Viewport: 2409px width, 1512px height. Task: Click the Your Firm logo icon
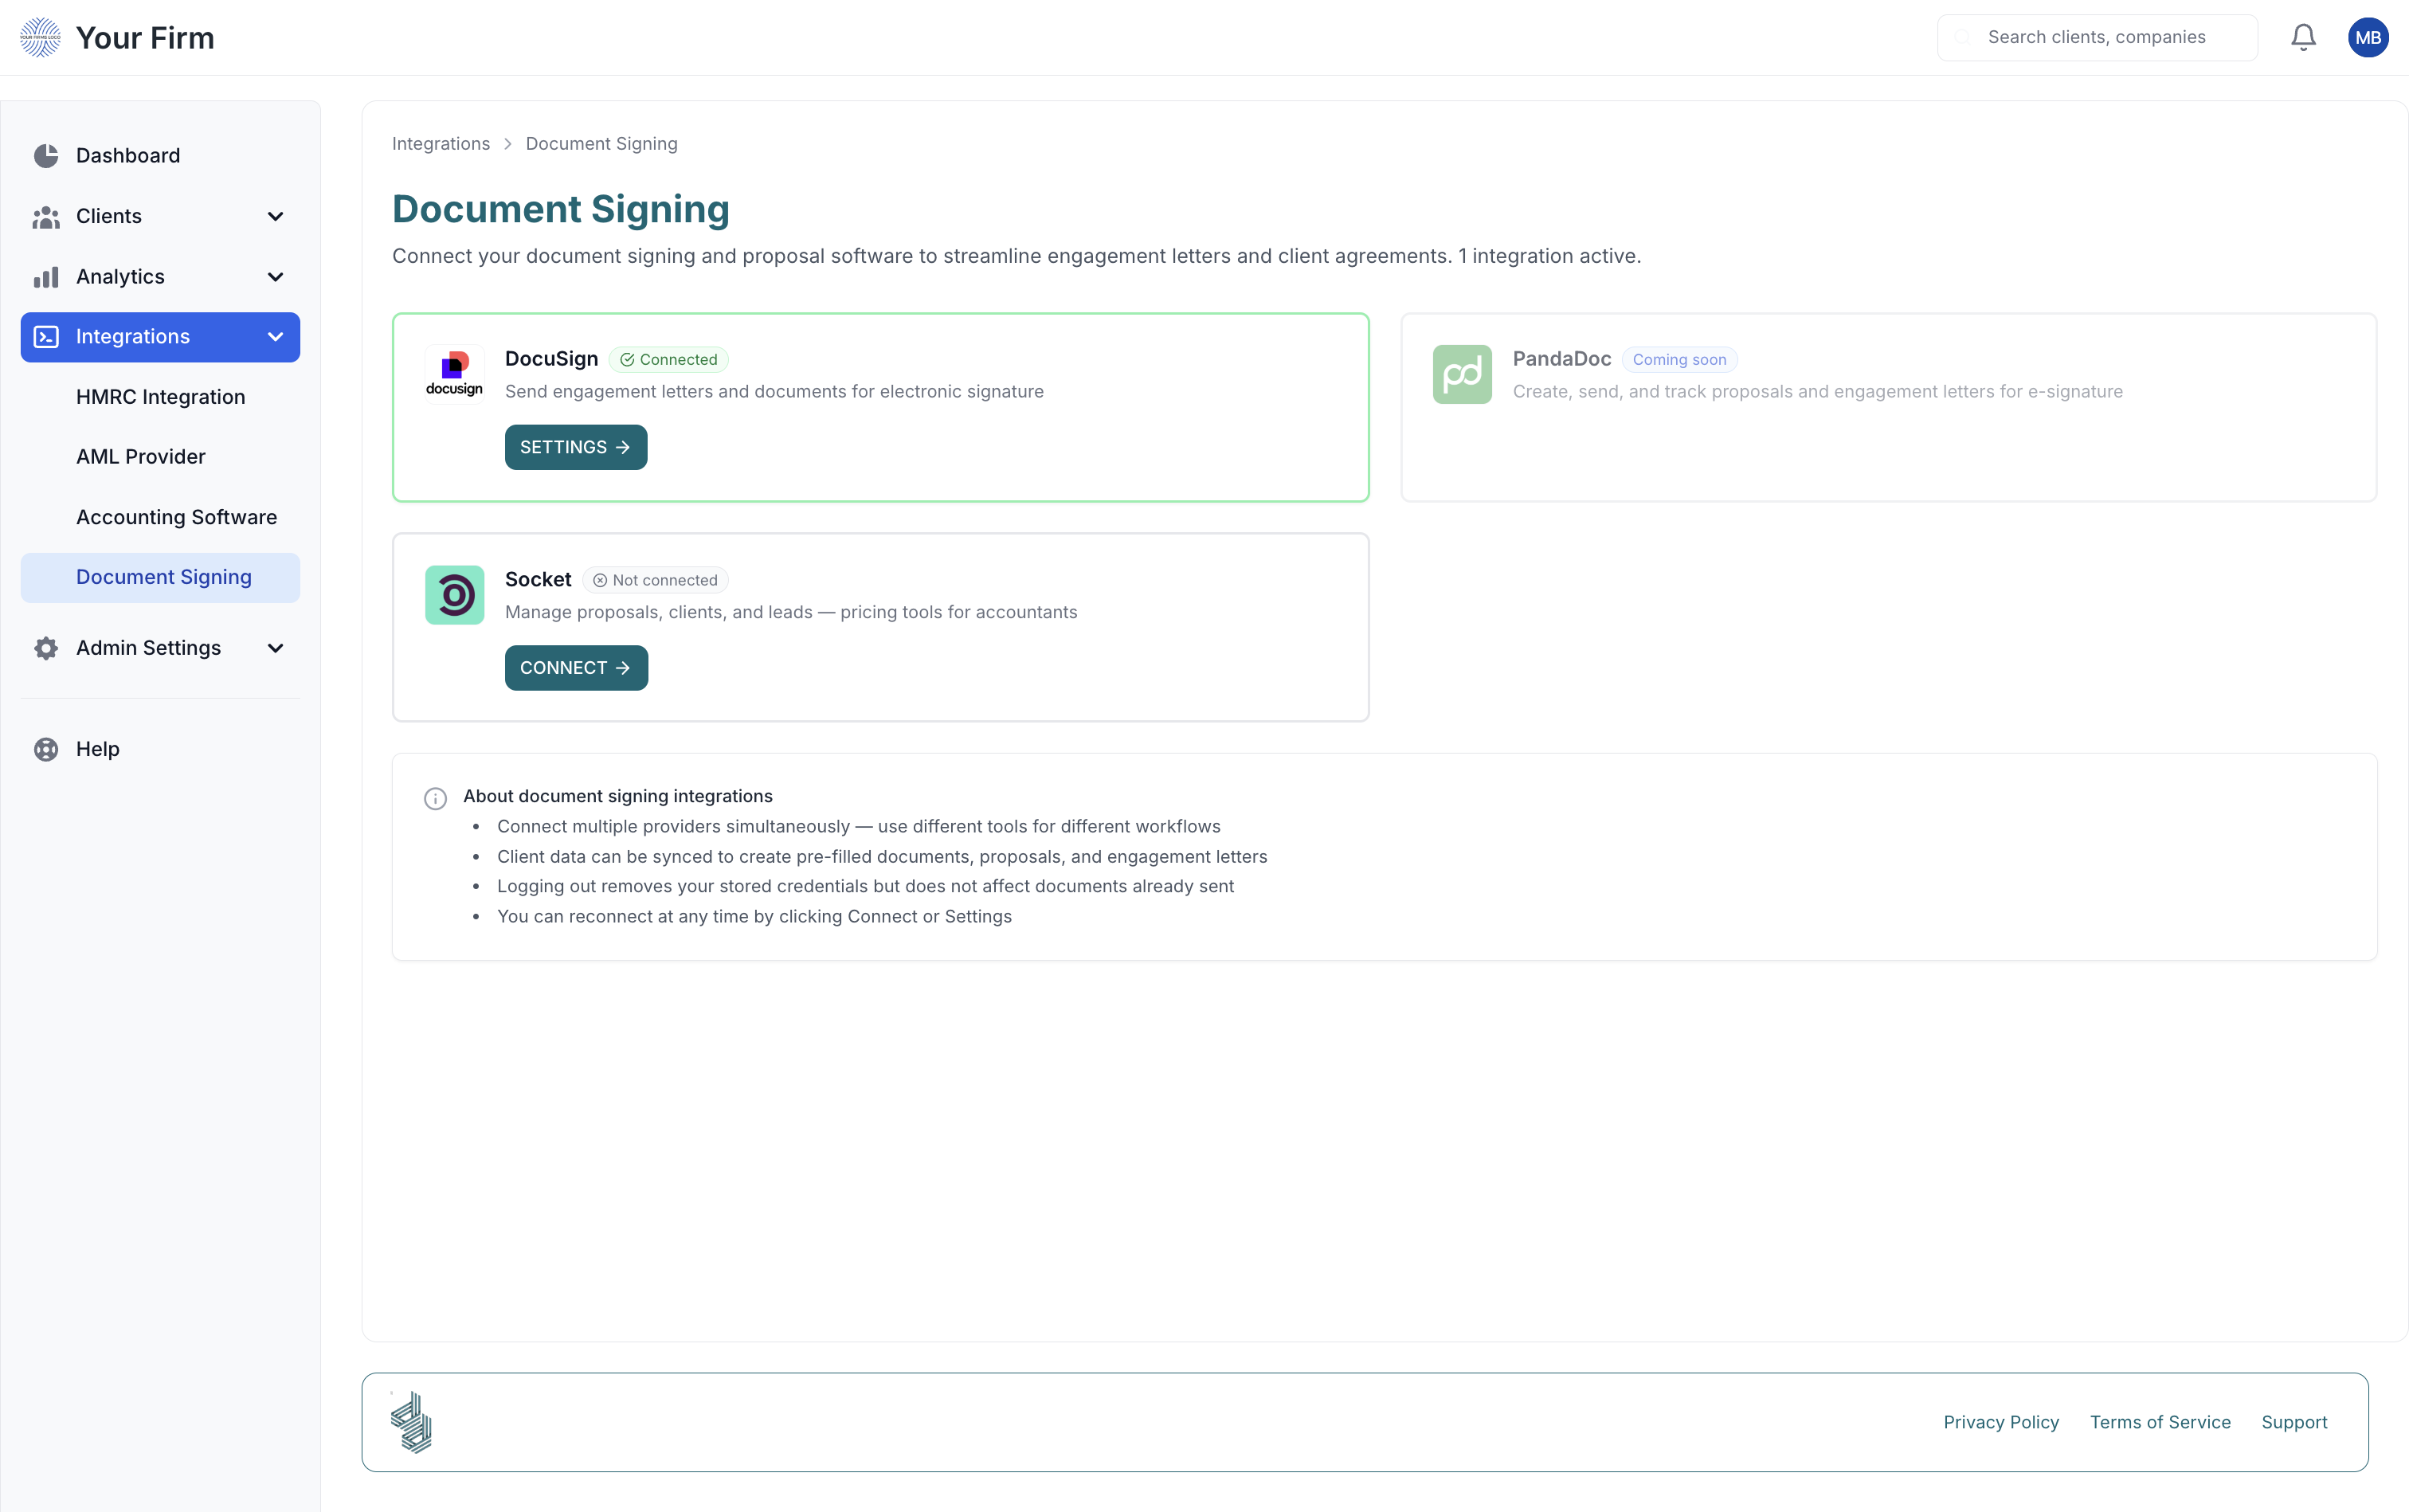(41, 37)
